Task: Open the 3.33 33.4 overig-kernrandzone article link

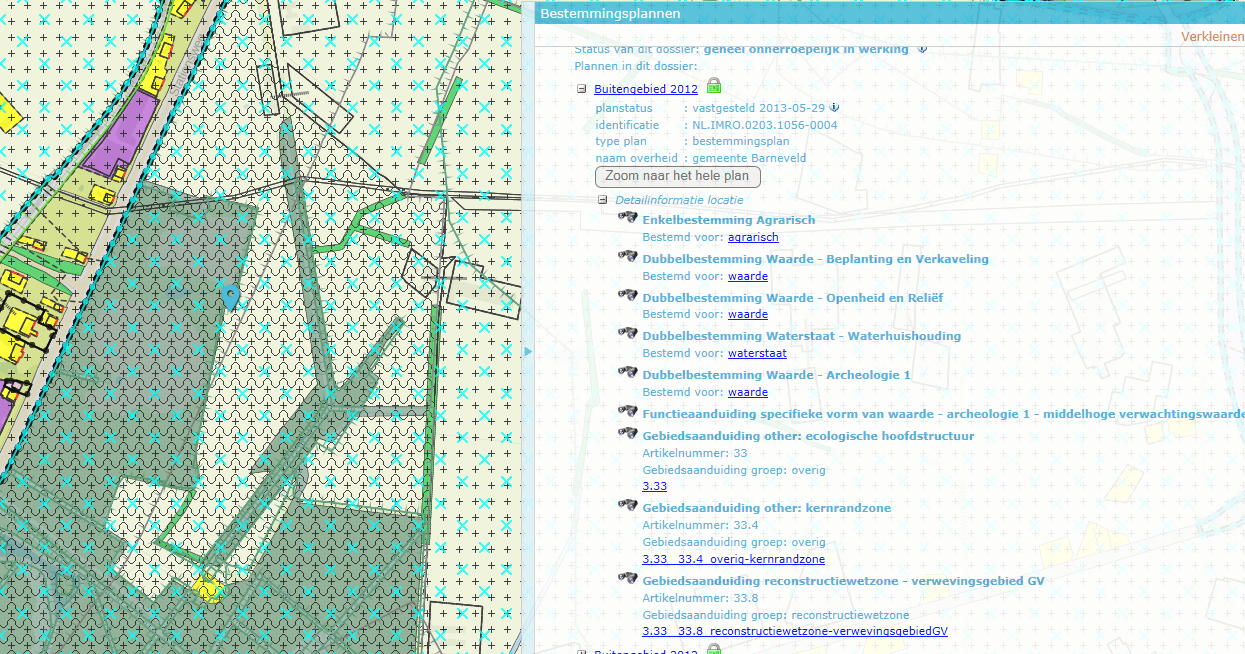Action: [x=733, y=559]
